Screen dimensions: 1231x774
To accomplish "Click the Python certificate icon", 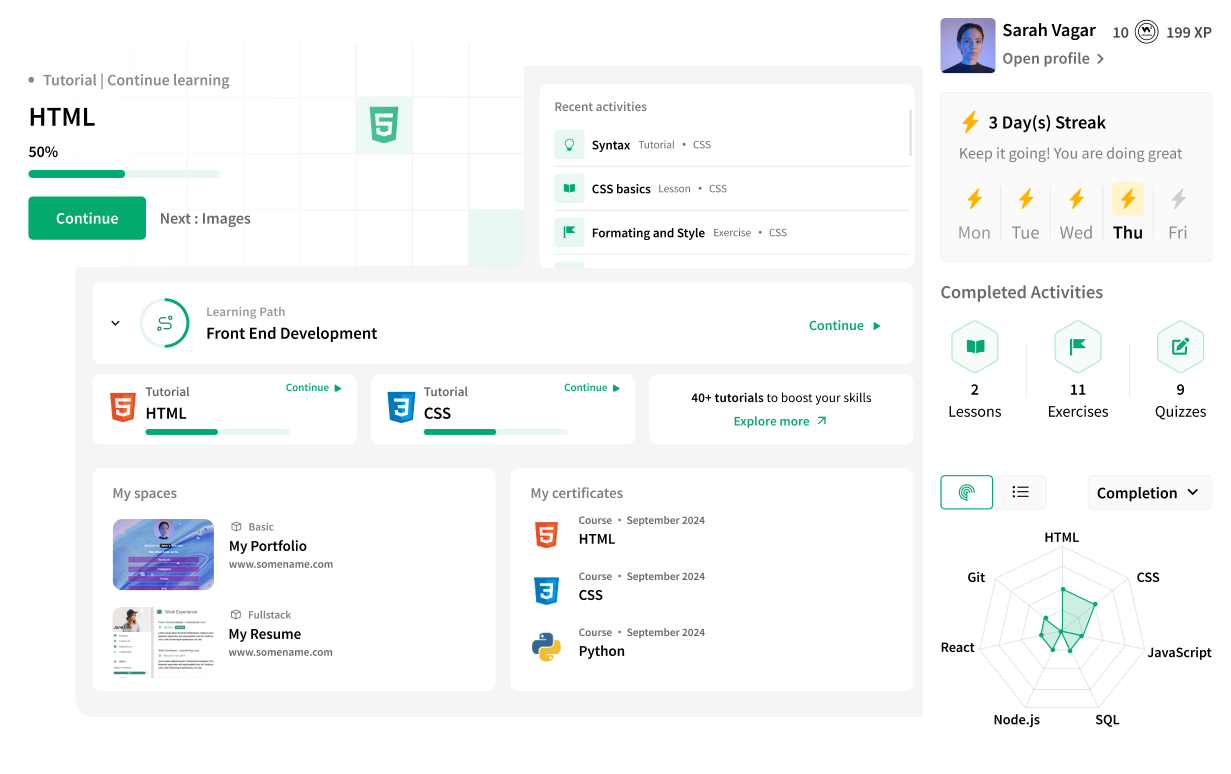I will tap(546, 645).
